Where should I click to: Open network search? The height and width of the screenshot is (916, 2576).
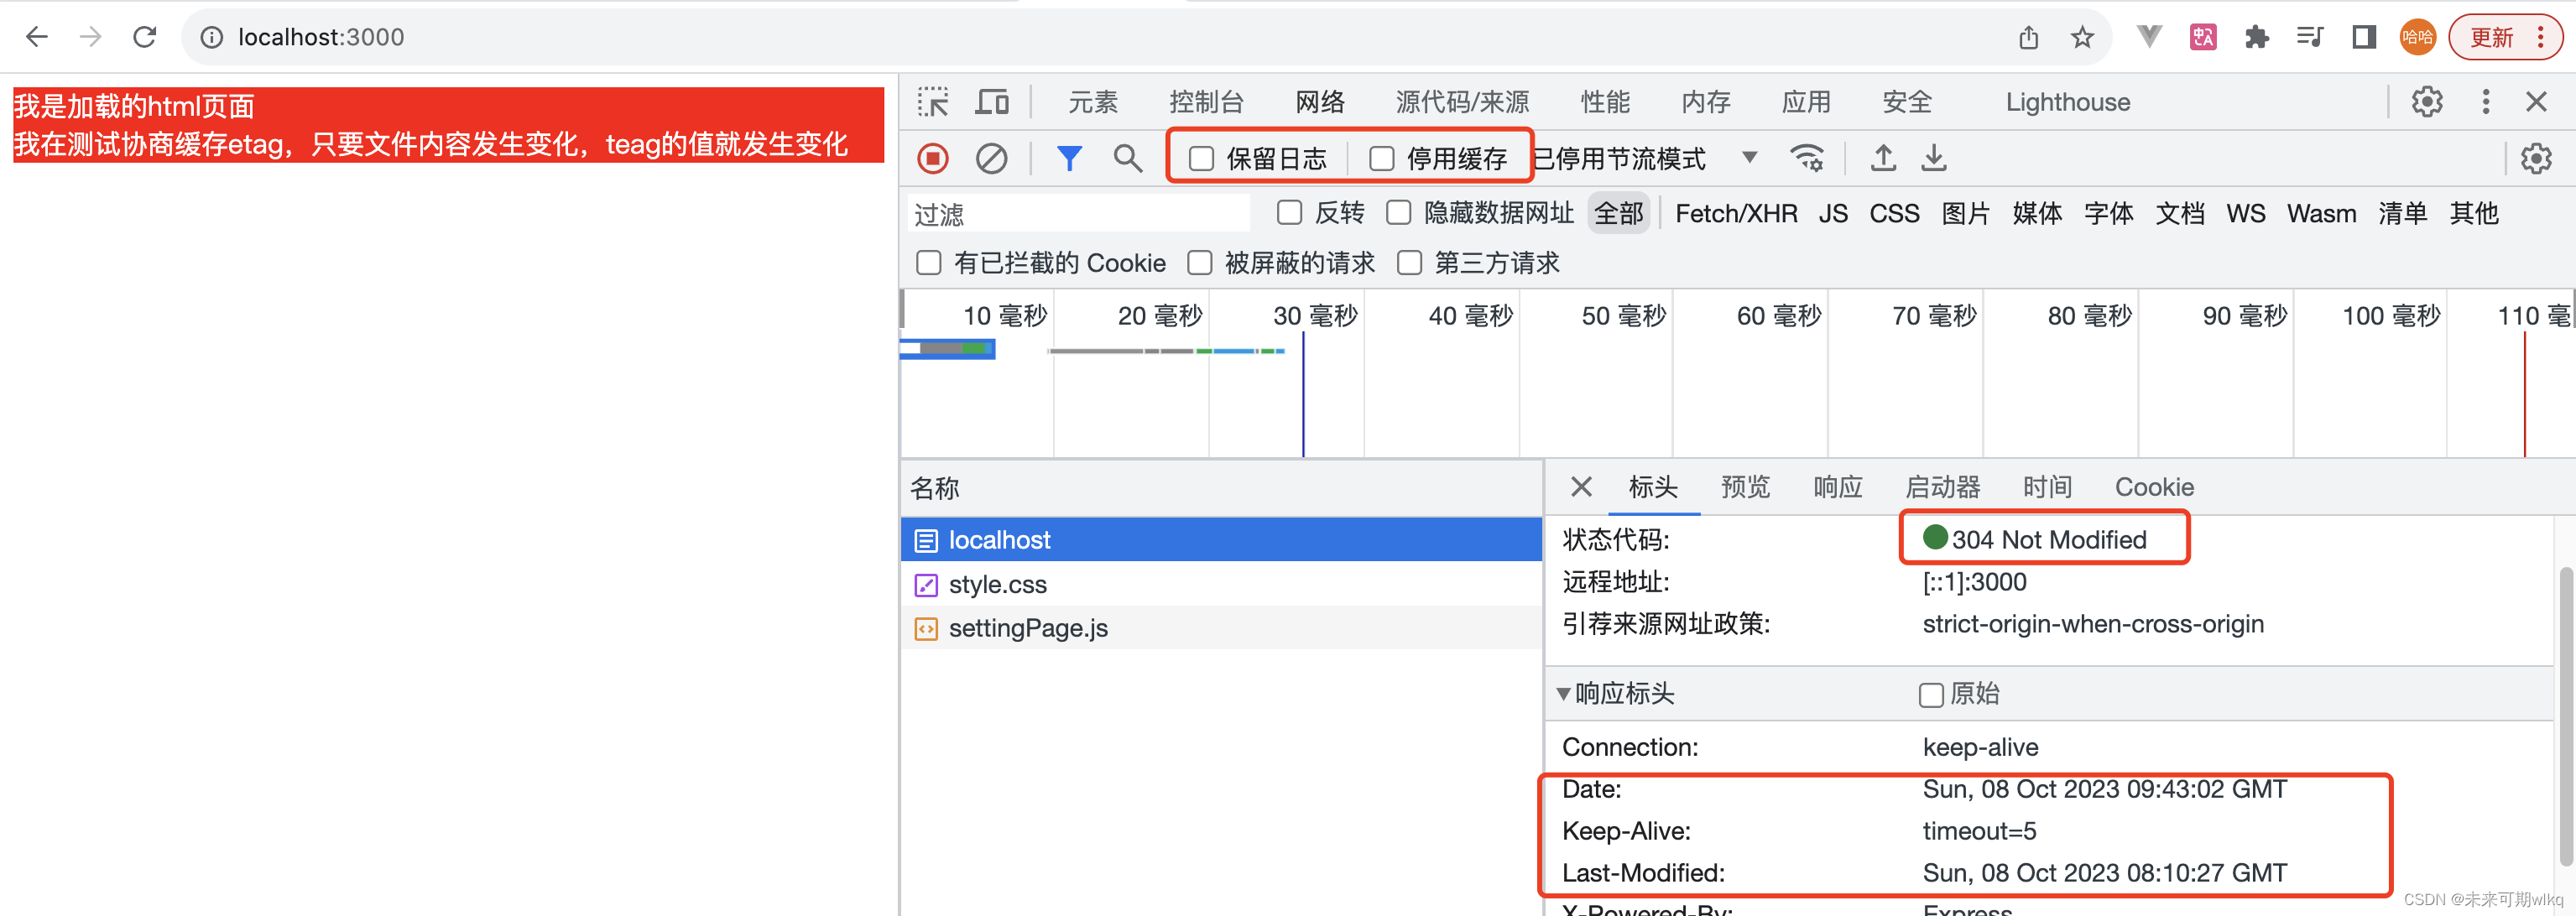coord(1127,159)
